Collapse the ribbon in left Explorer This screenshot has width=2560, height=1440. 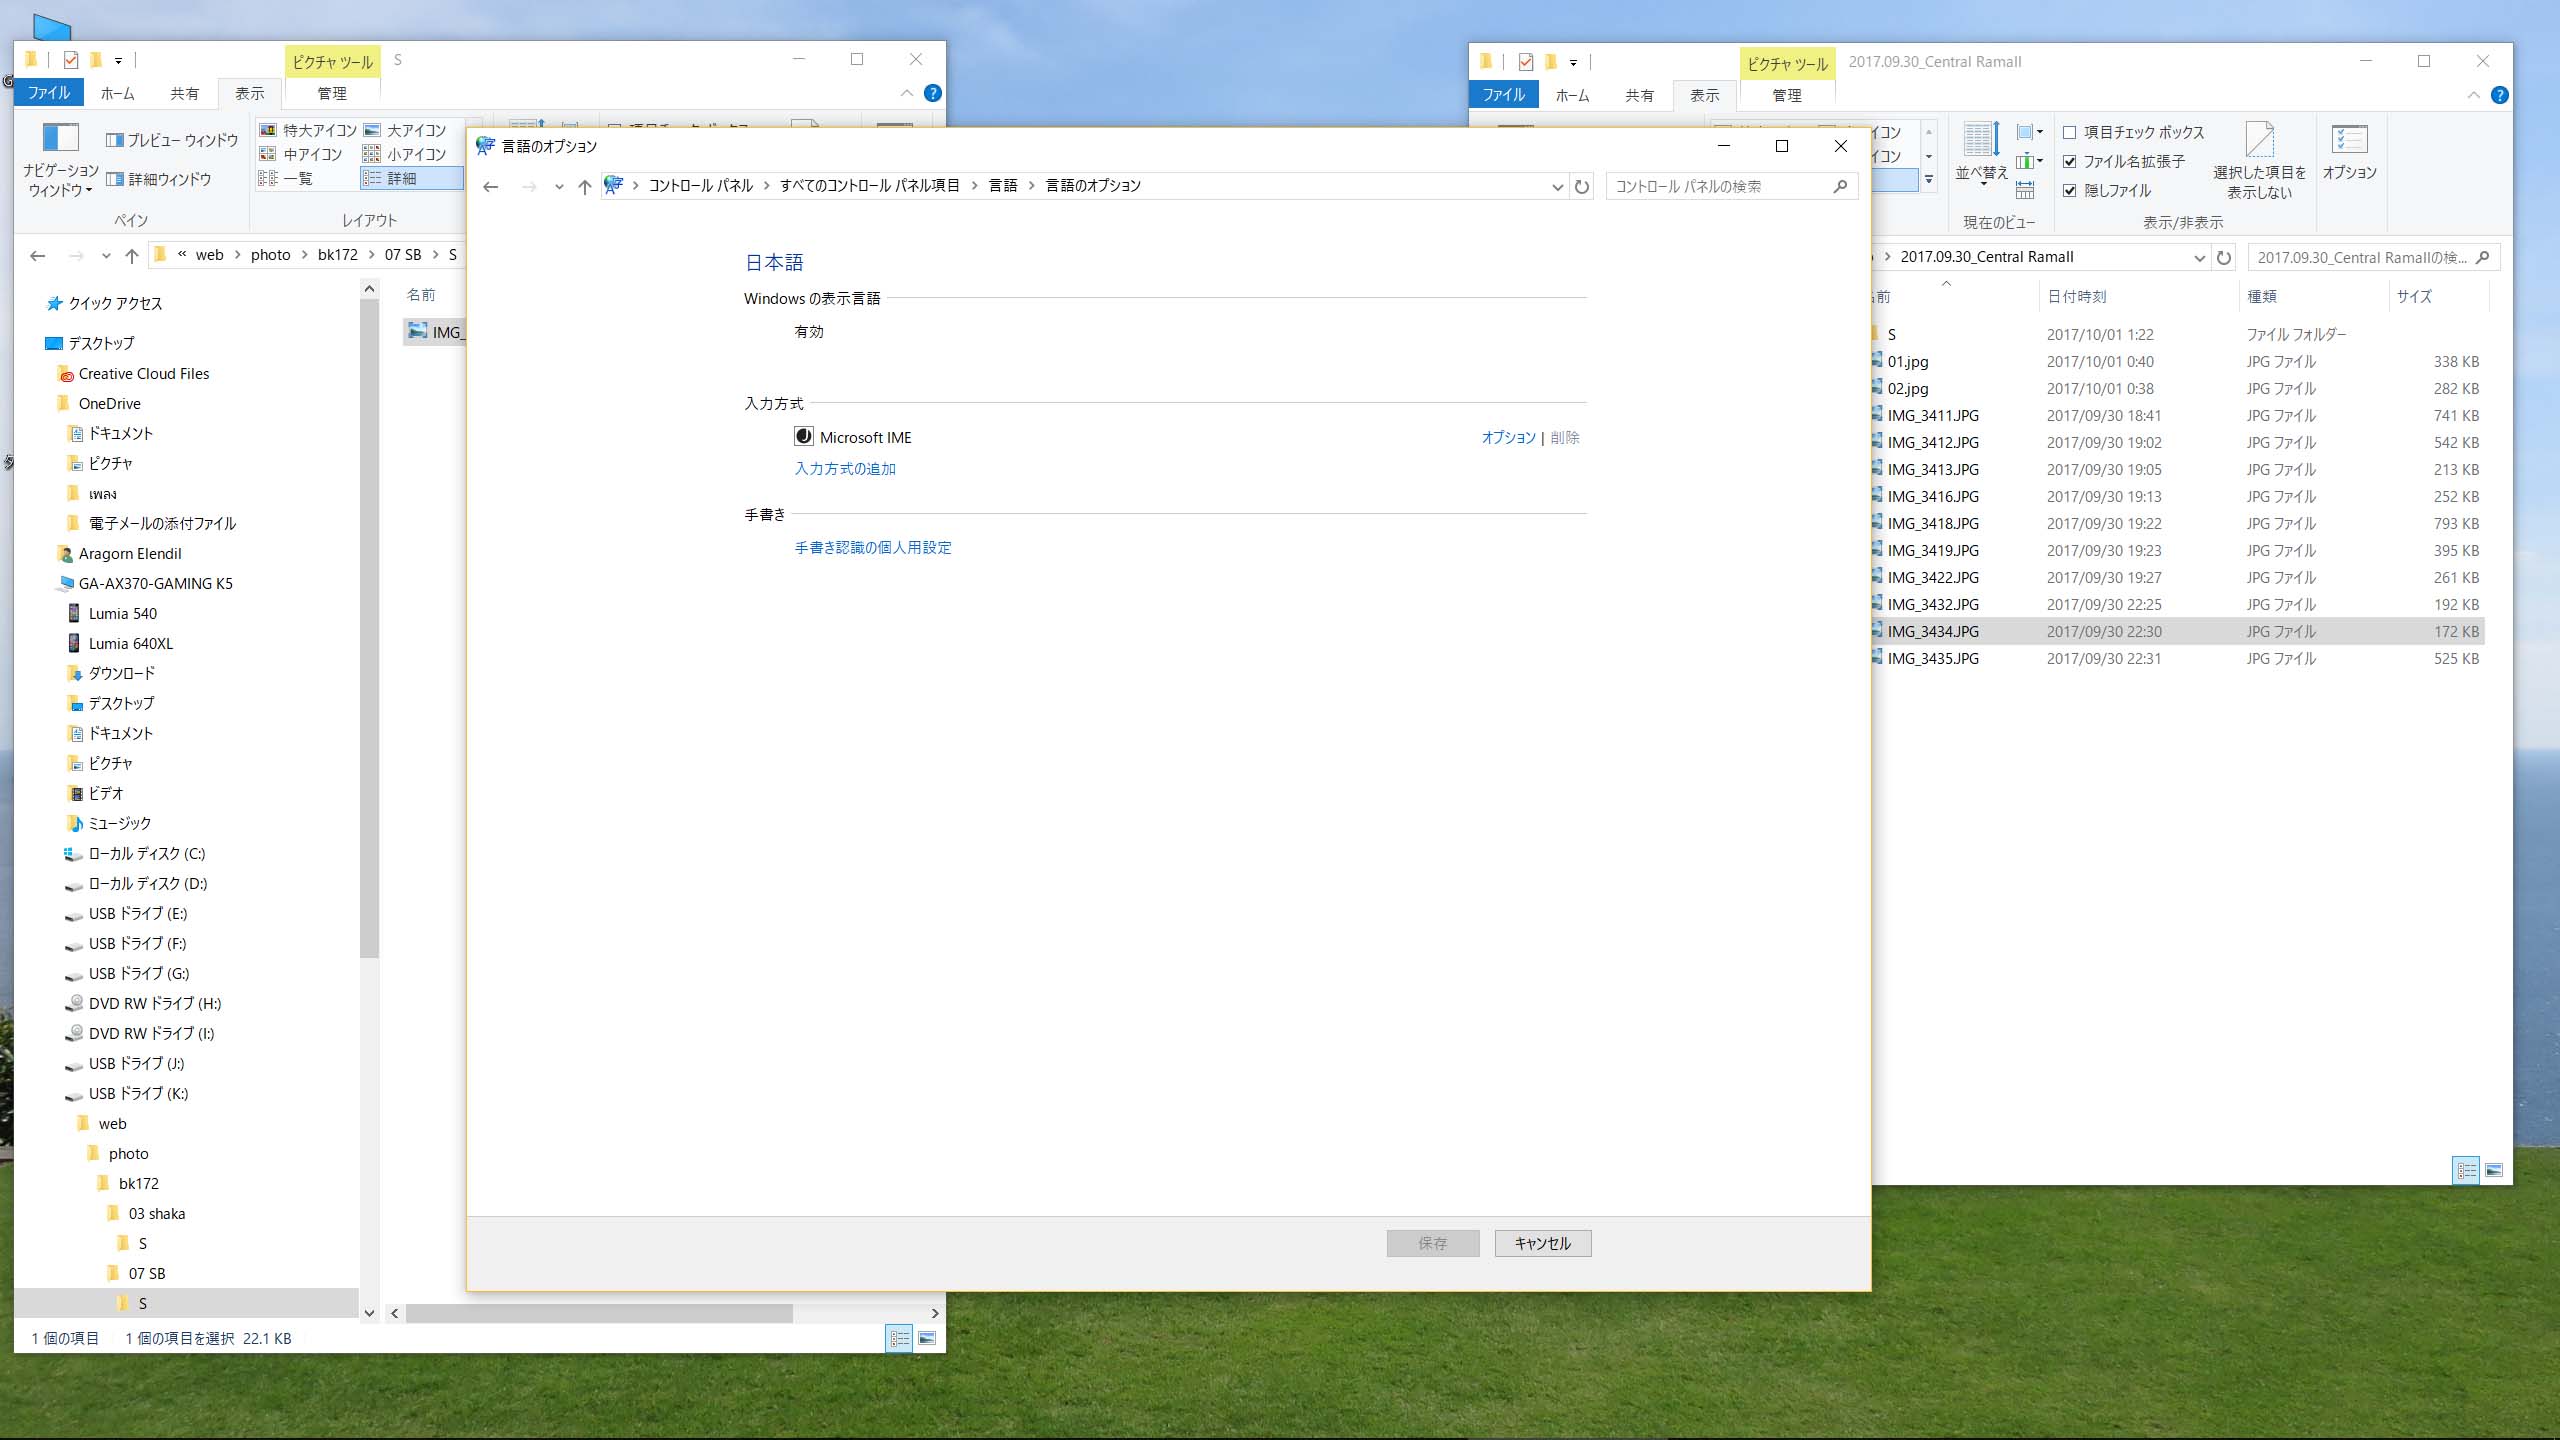pos(906,93)
